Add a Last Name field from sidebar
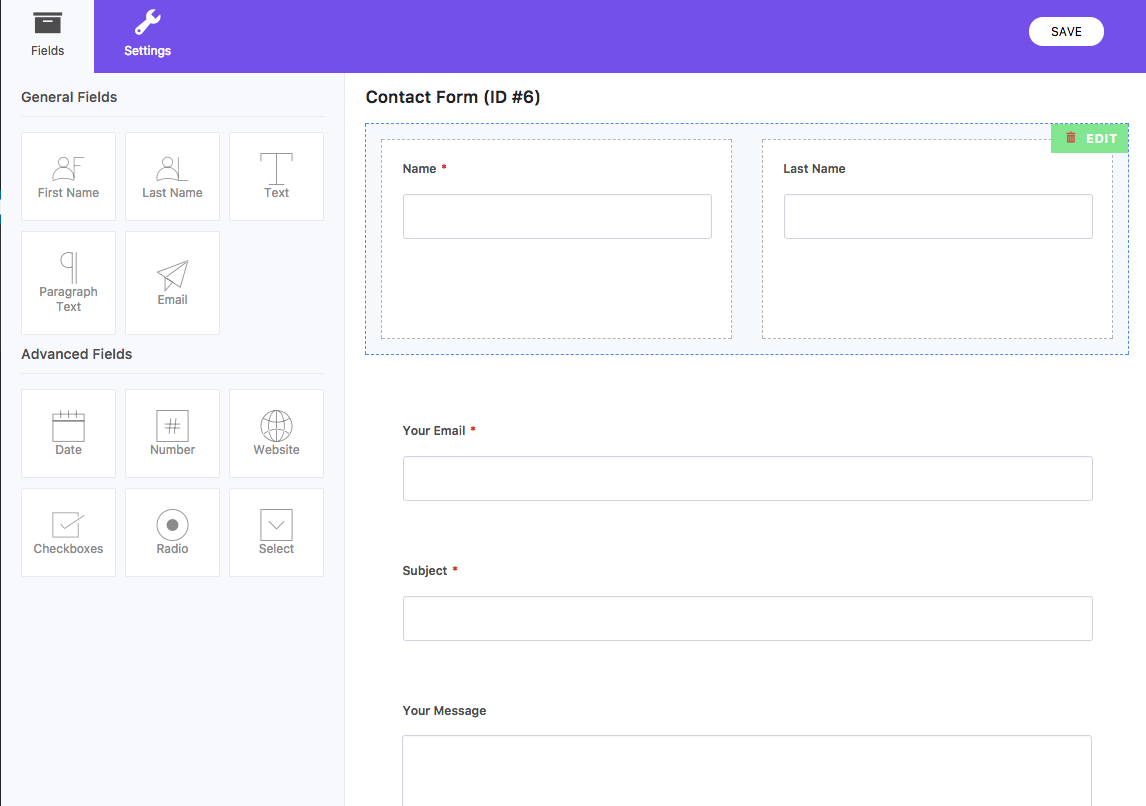The height and width of the screenshot is (806, 1146). [172, 176]
